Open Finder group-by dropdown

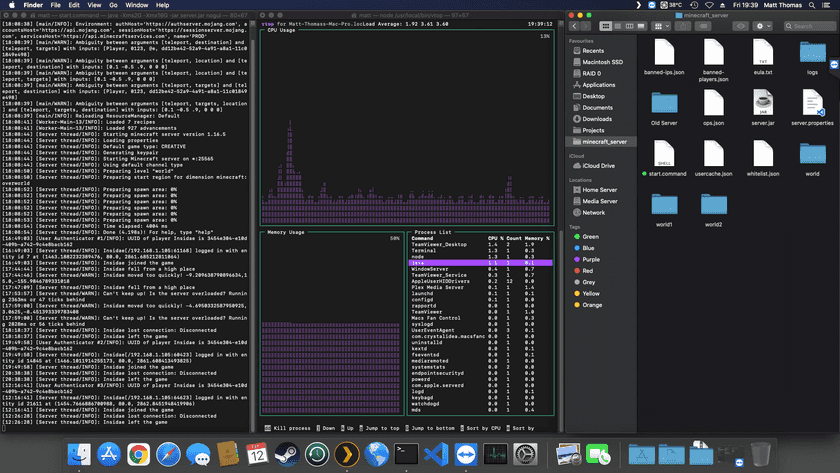tap(662, 26)
